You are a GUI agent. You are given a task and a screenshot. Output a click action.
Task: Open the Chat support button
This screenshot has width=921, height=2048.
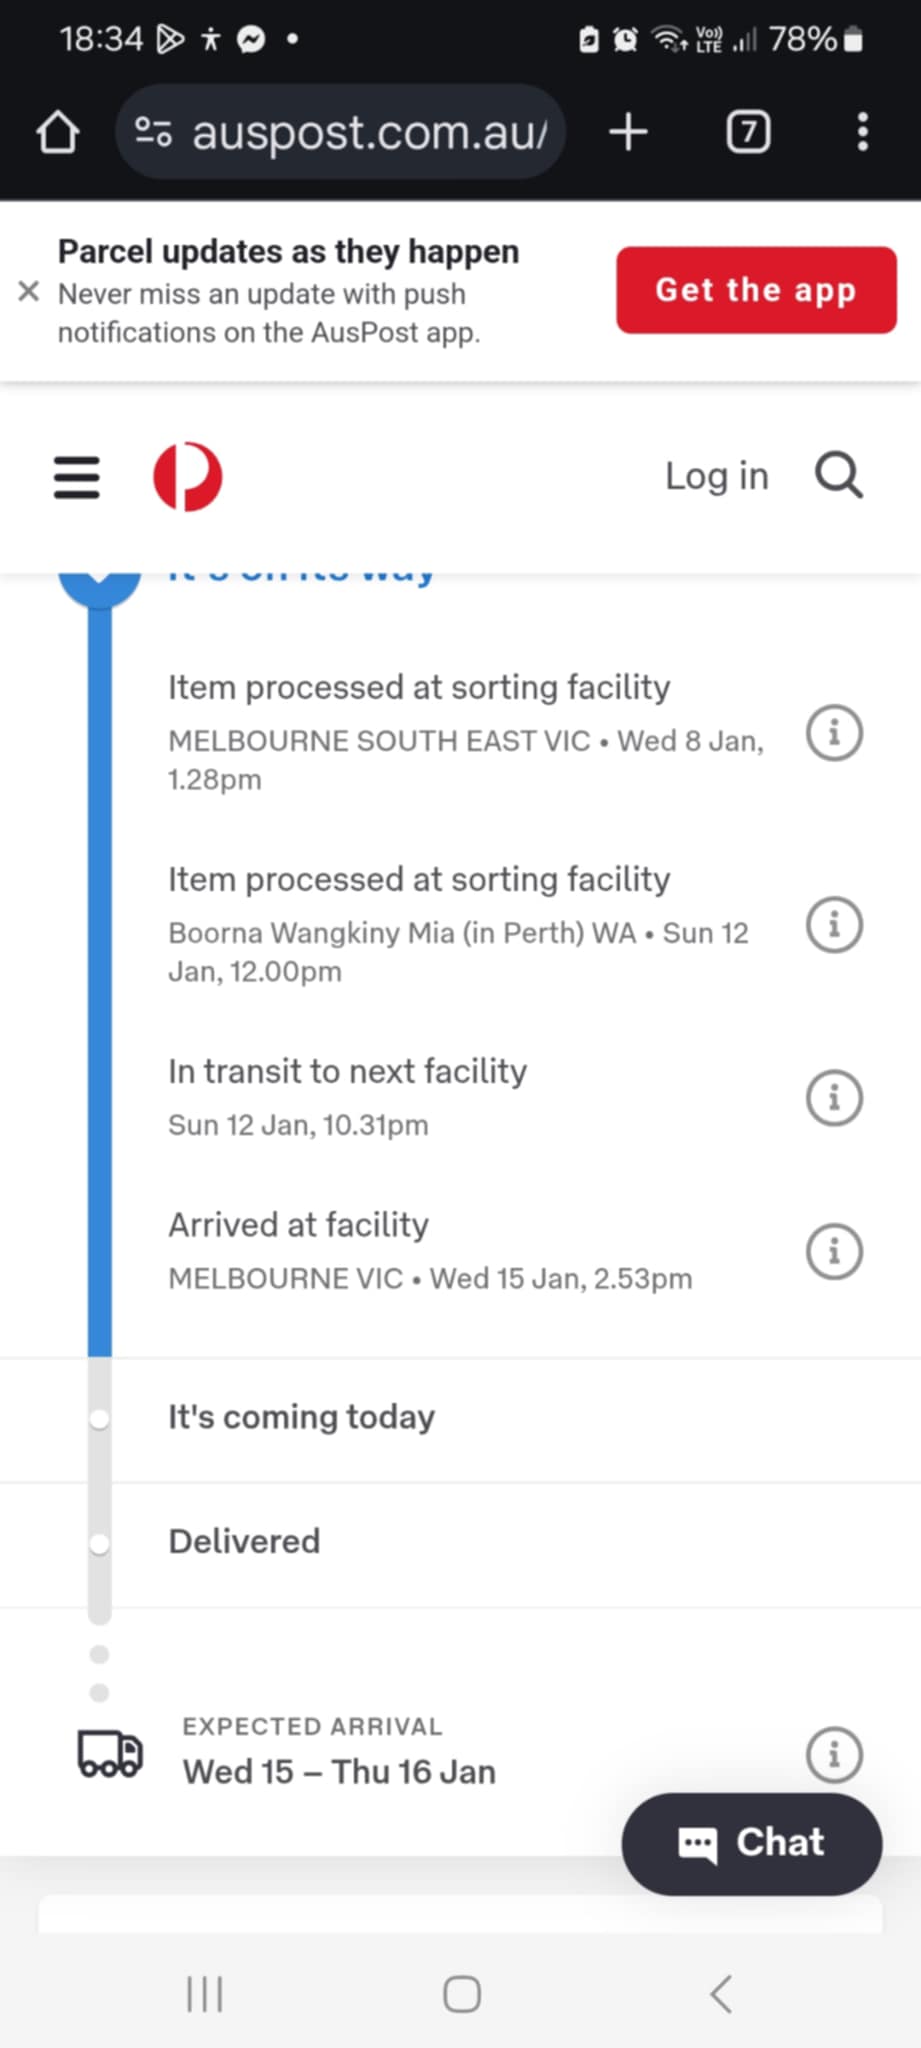point(752,1843)
